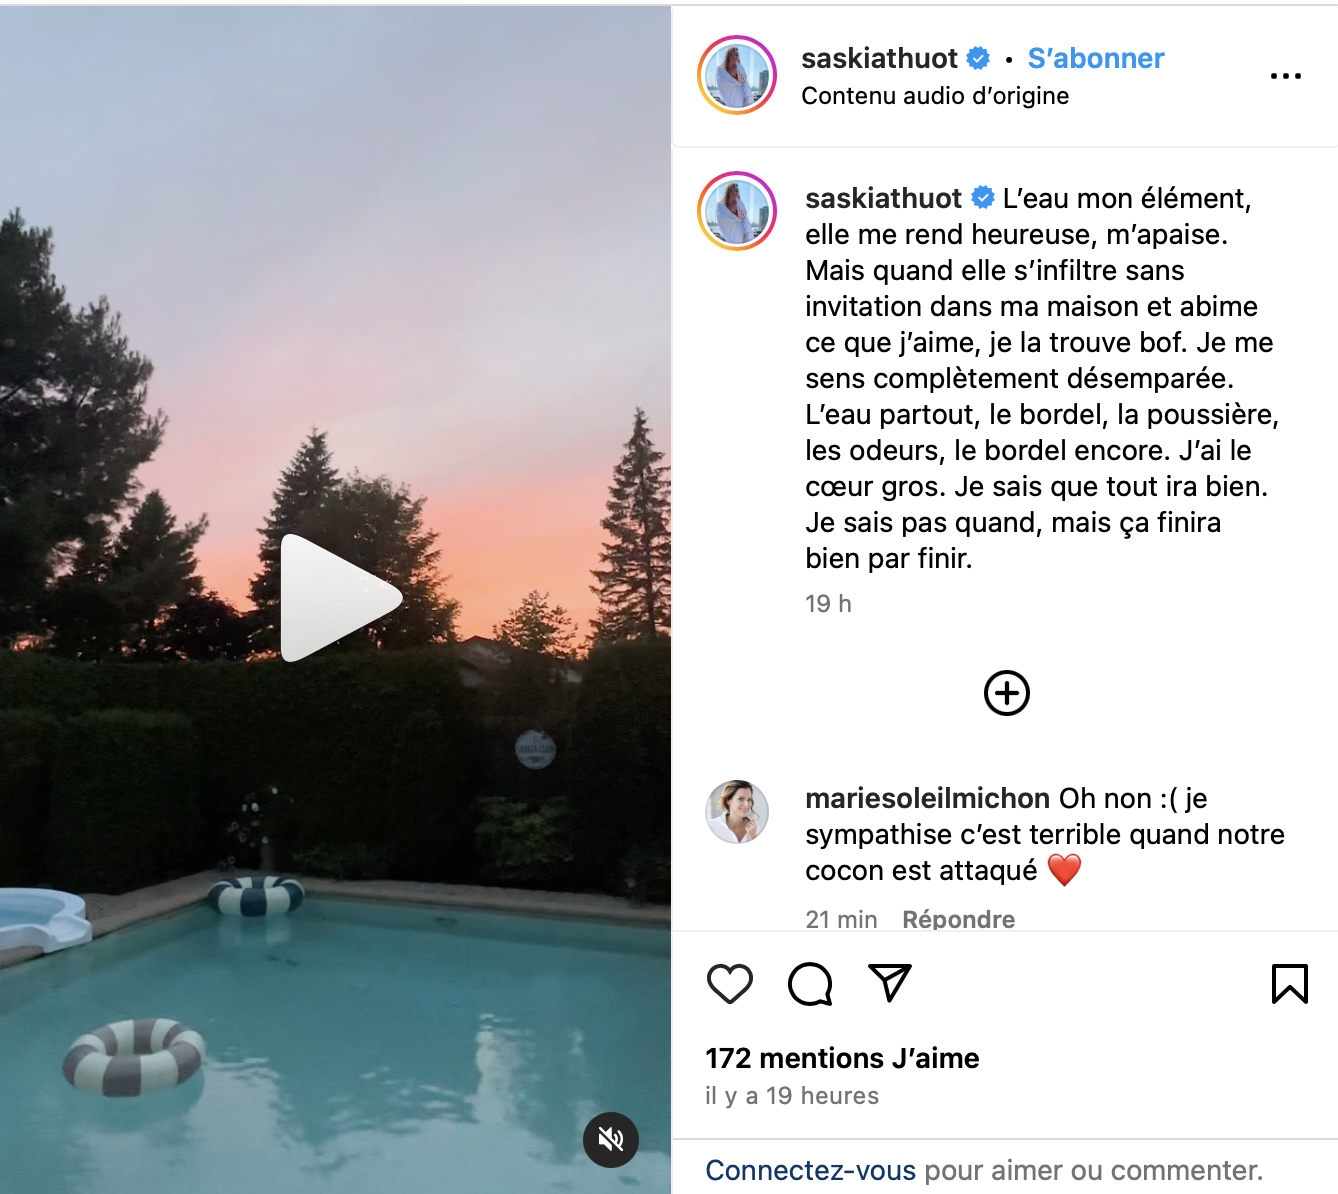
Task: Play the video with the center play button
Action: click(x=340, y=598)
